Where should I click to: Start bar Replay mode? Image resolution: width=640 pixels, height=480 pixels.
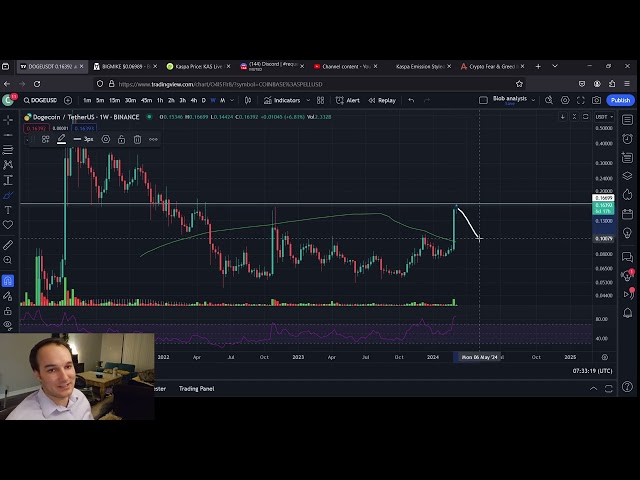click(x=382, y=100)
